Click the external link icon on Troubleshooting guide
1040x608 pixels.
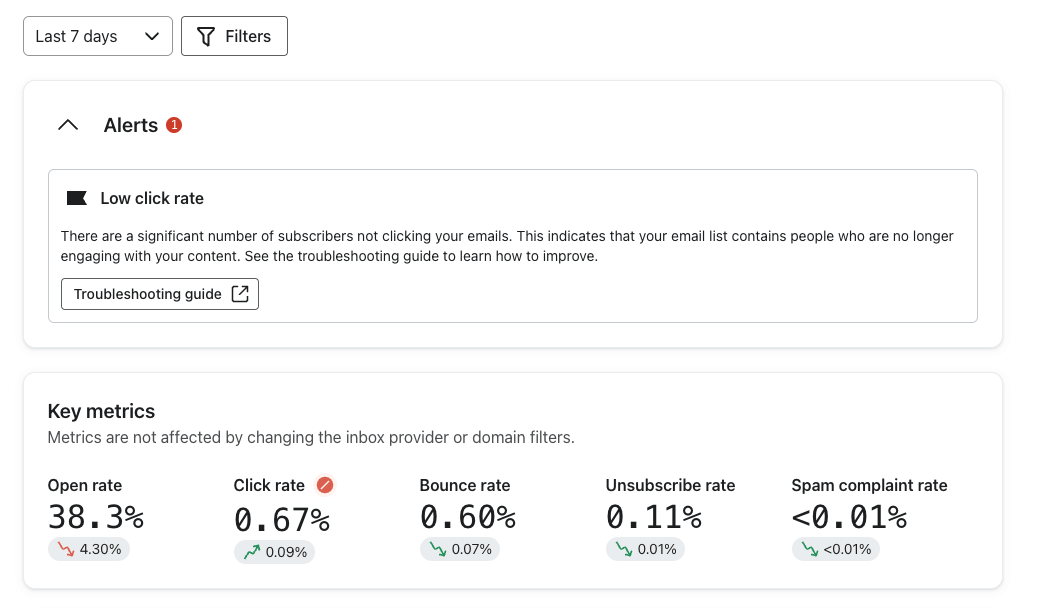click(x=240, y=294)
